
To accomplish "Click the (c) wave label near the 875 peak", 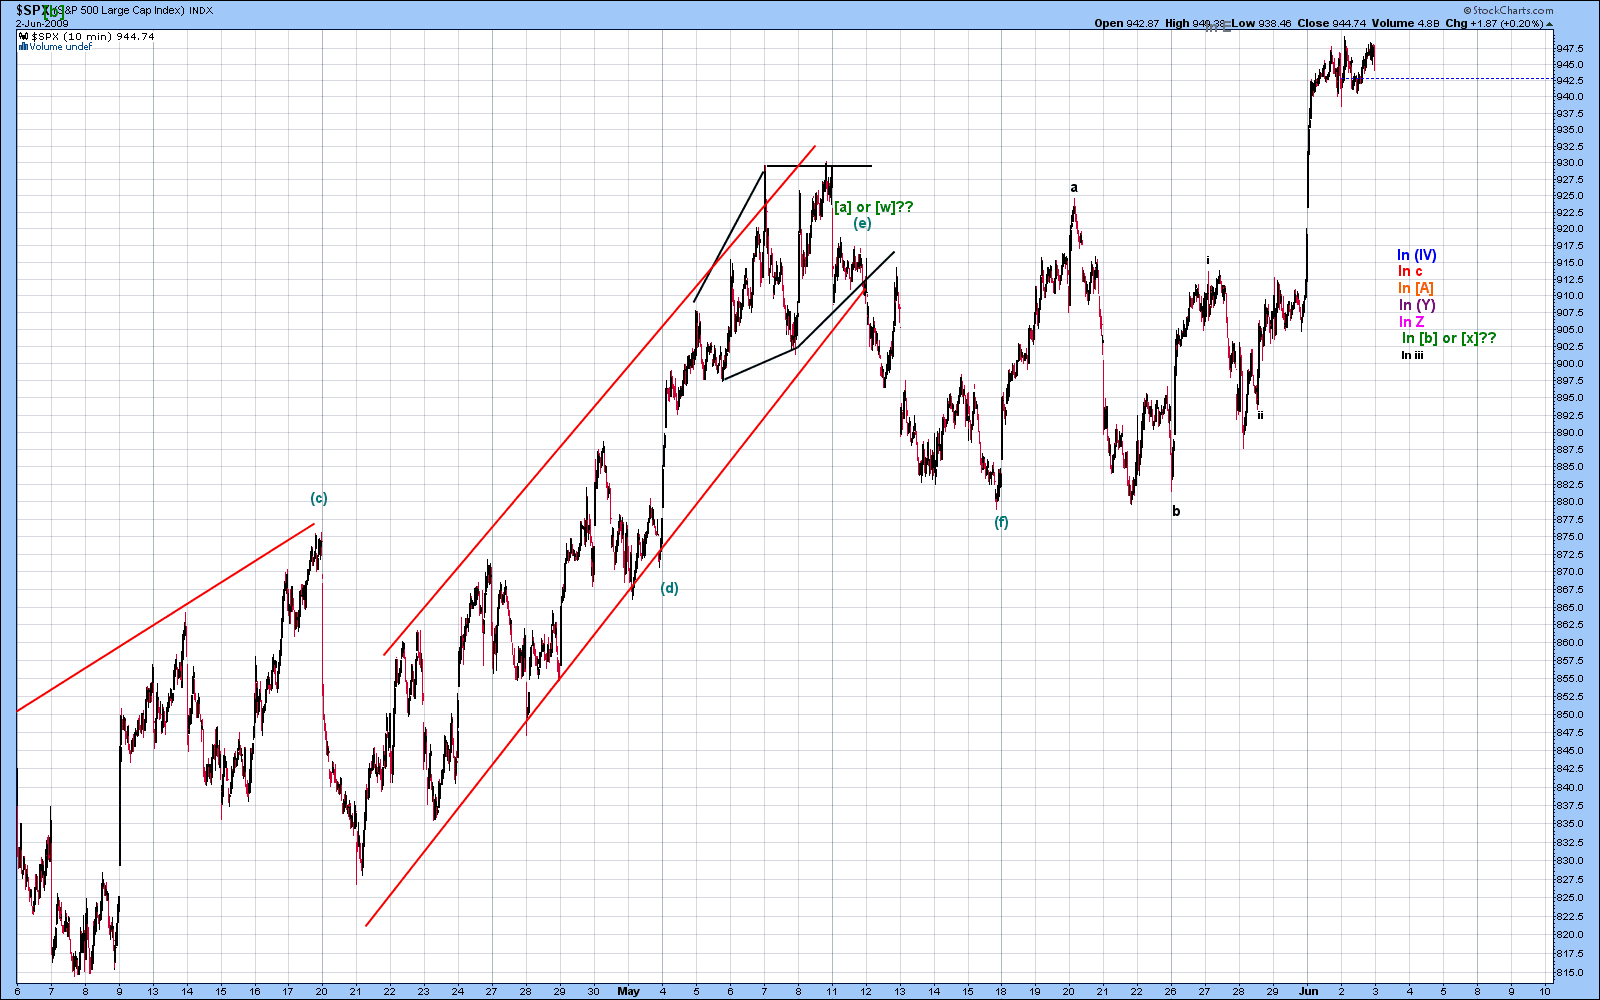I will click(318, 498).
